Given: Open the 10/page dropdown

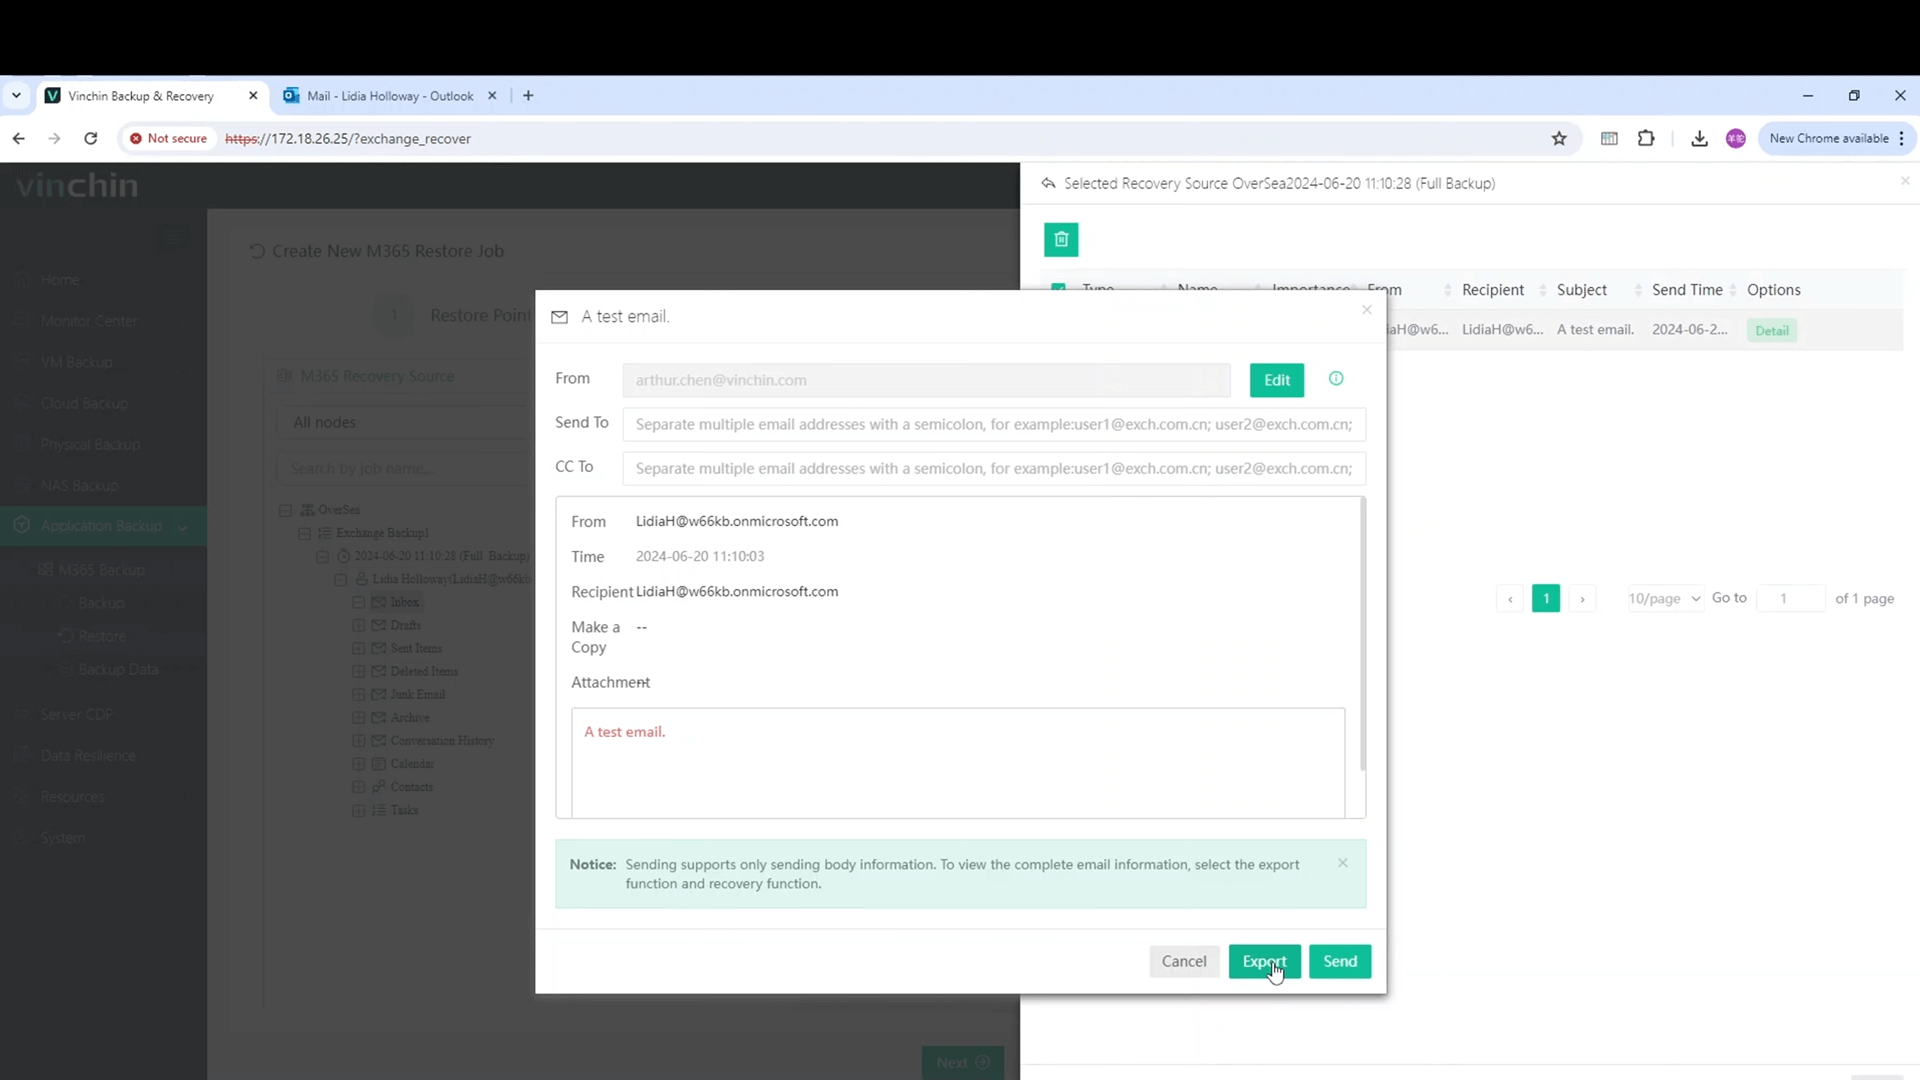Looking at the screenshot, I should (1664, 599).
